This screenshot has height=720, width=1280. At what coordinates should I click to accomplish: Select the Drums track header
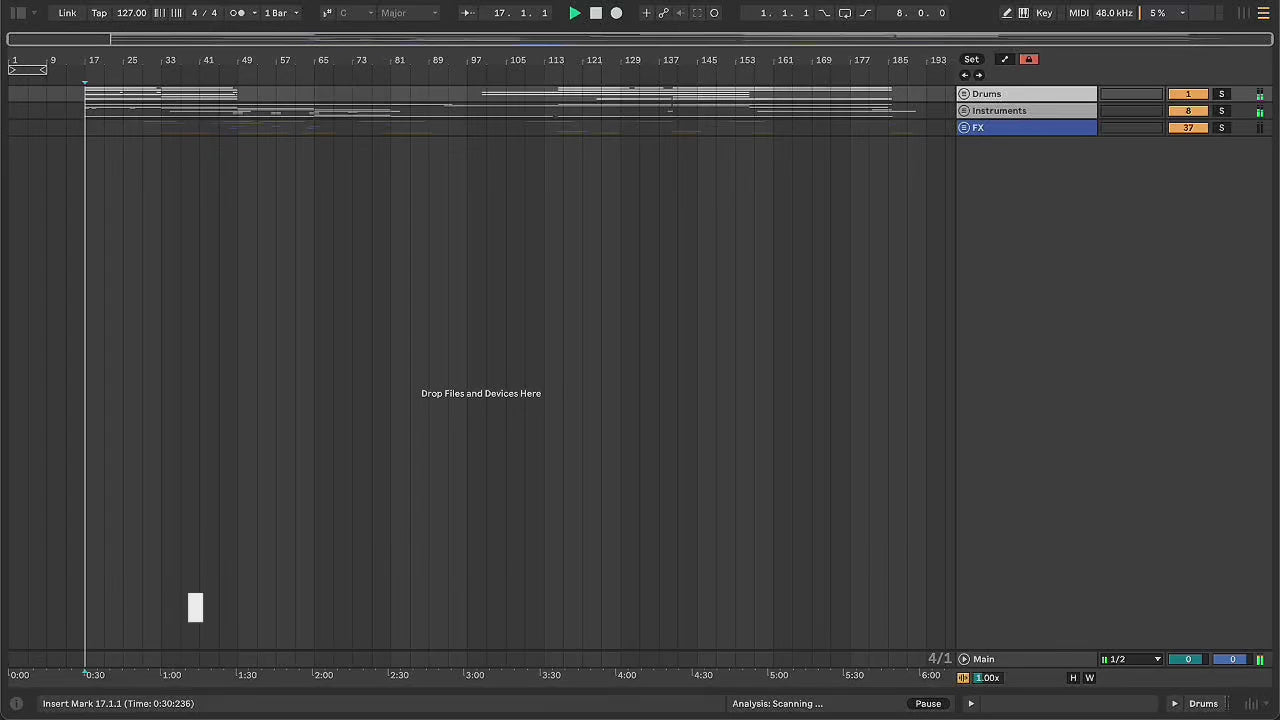tap(1027, 94)
